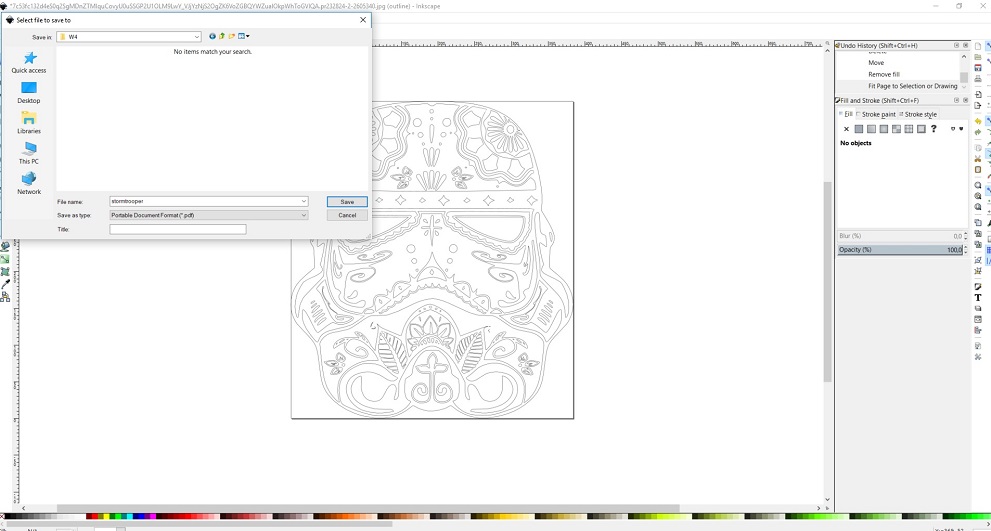Click the Cut scissors icon
Image resolution: width=991 pixels, height=531 pixels.
click(x=978, y=158)
